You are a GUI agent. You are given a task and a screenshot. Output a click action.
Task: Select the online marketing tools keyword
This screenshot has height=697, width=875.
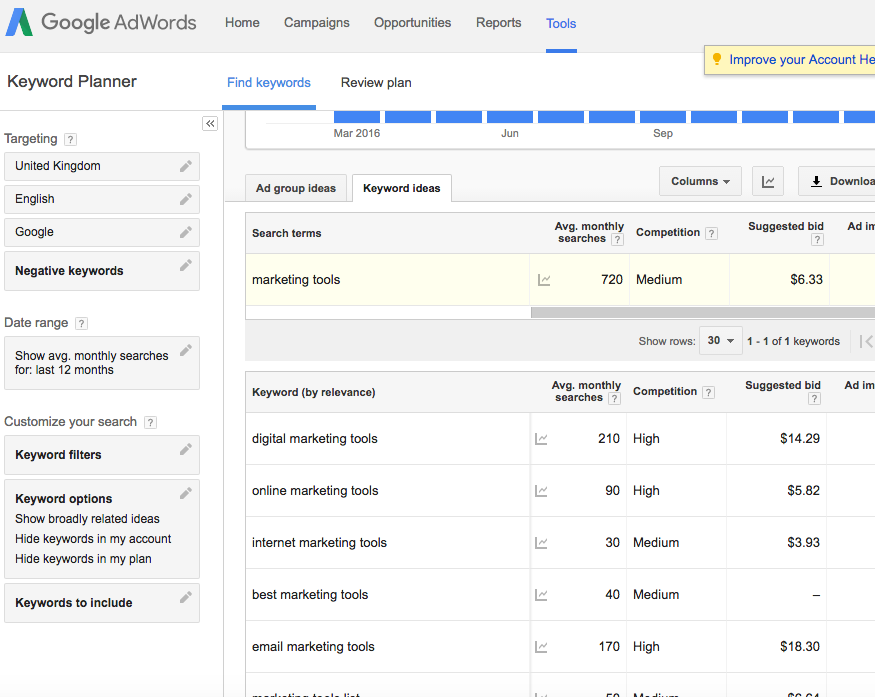315,491
